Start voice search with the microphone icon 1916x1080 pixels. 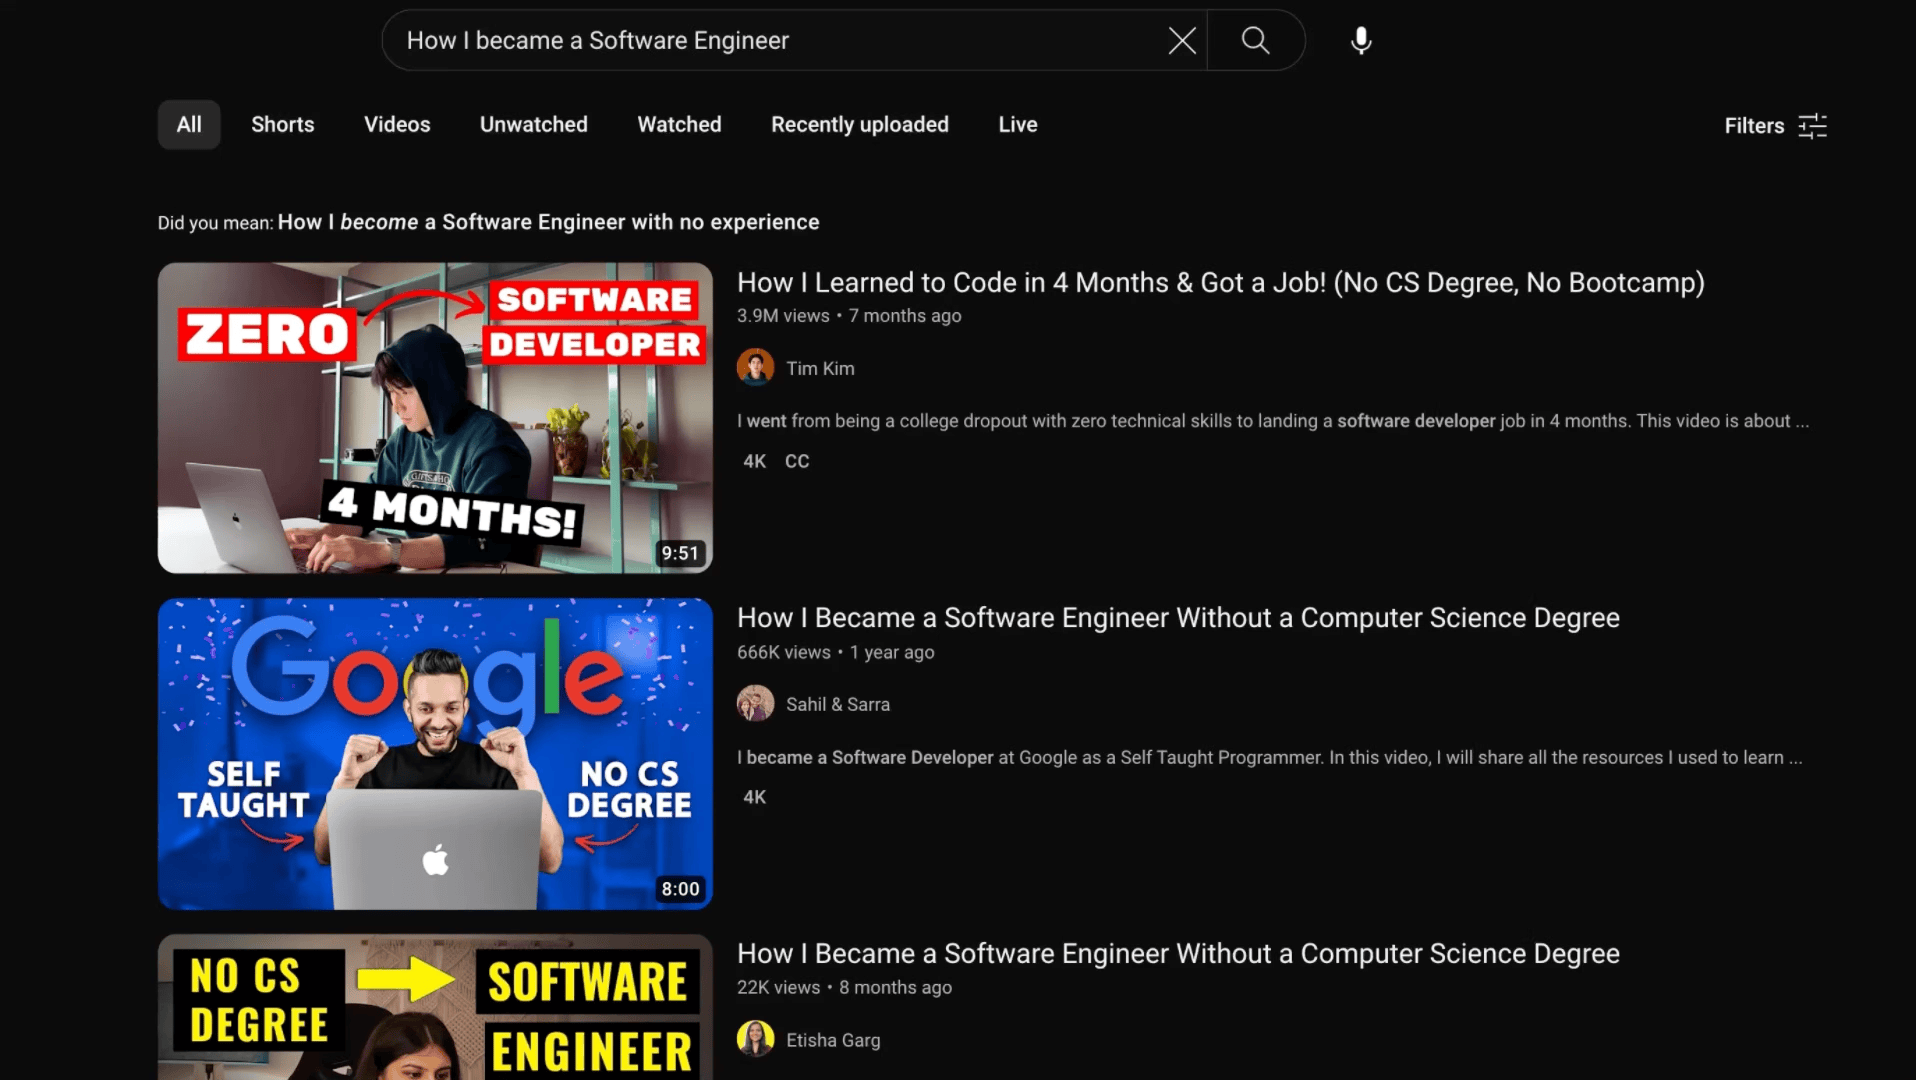(1360, 41)
